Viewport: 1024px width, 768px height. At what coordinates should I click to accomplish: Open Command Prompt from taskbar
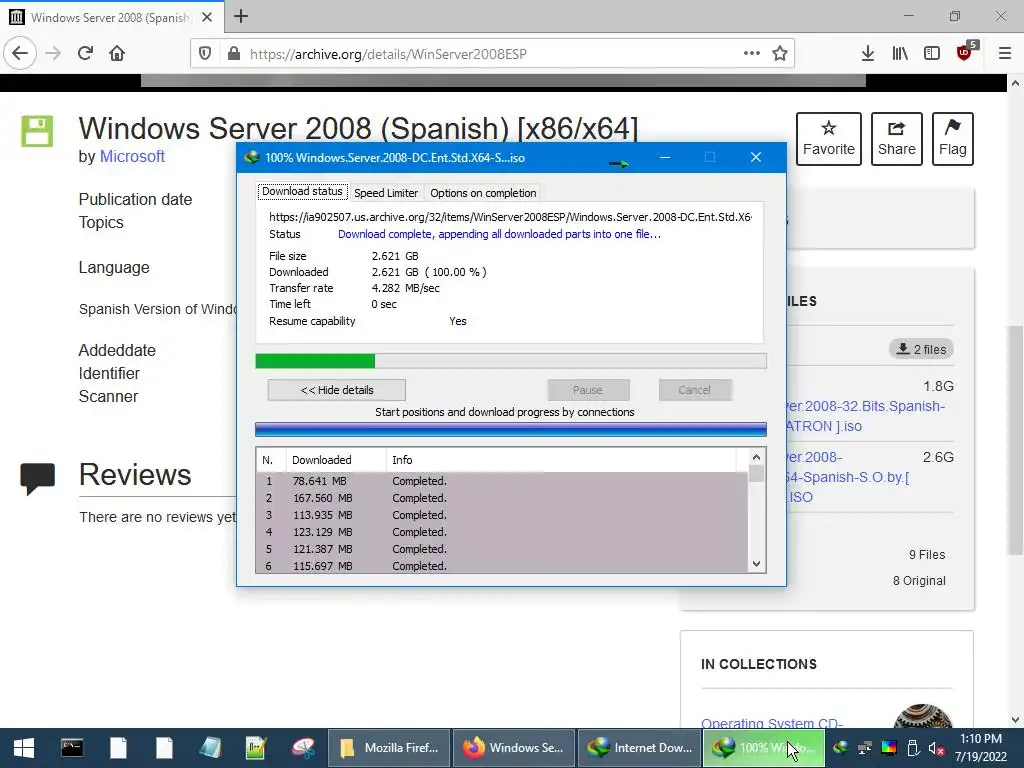coord(72,748)
